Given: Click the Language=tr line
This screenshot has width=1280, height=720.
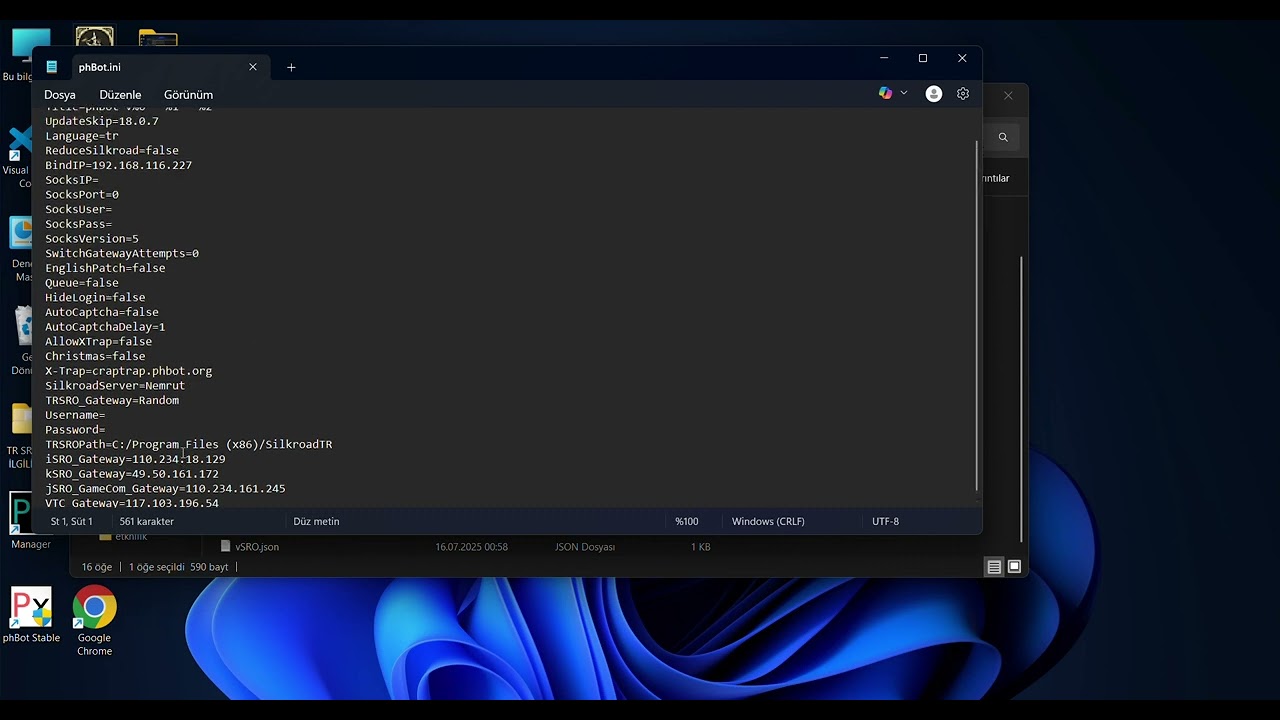Looking at the screenshot, I should coord(82,136).
